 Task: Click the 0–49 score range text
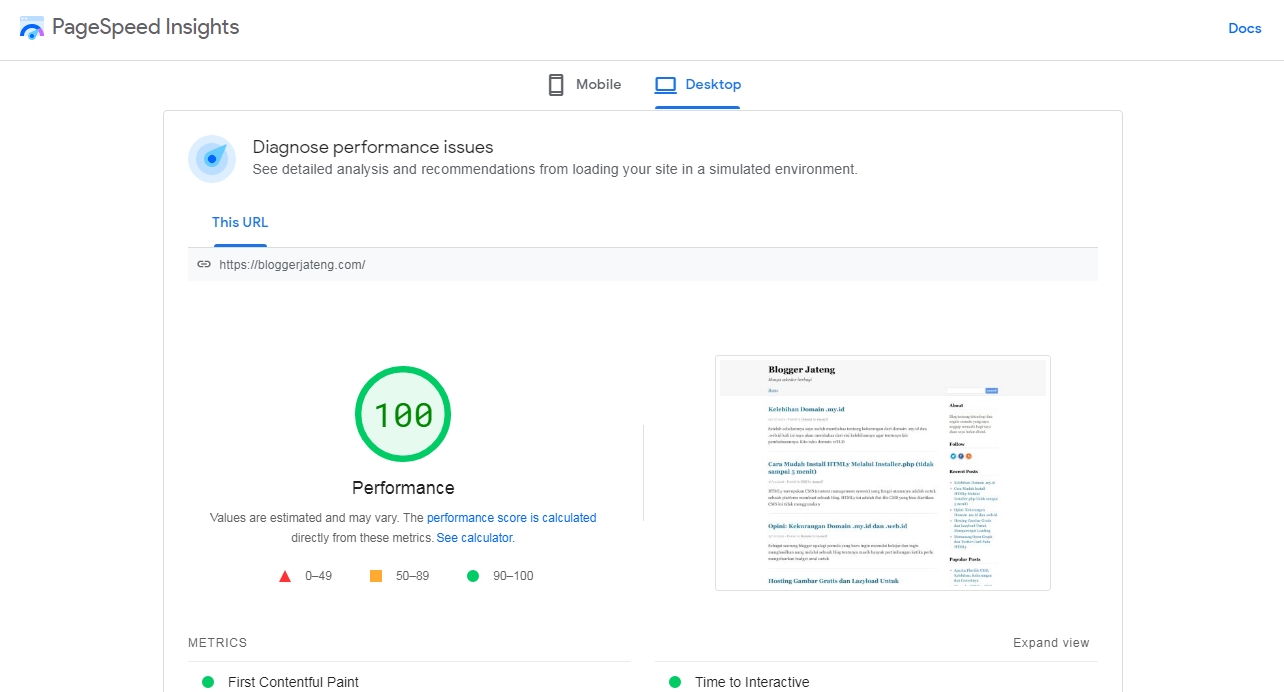pos(318,576)
